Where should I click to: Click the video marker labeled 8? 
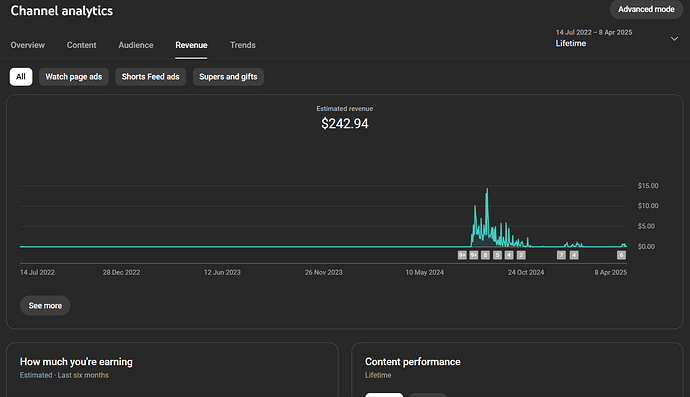485,255
